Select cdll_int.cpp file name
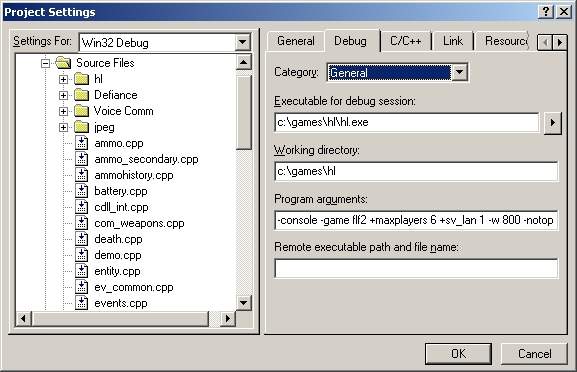577x372 pixels. [x=121, y=207]
